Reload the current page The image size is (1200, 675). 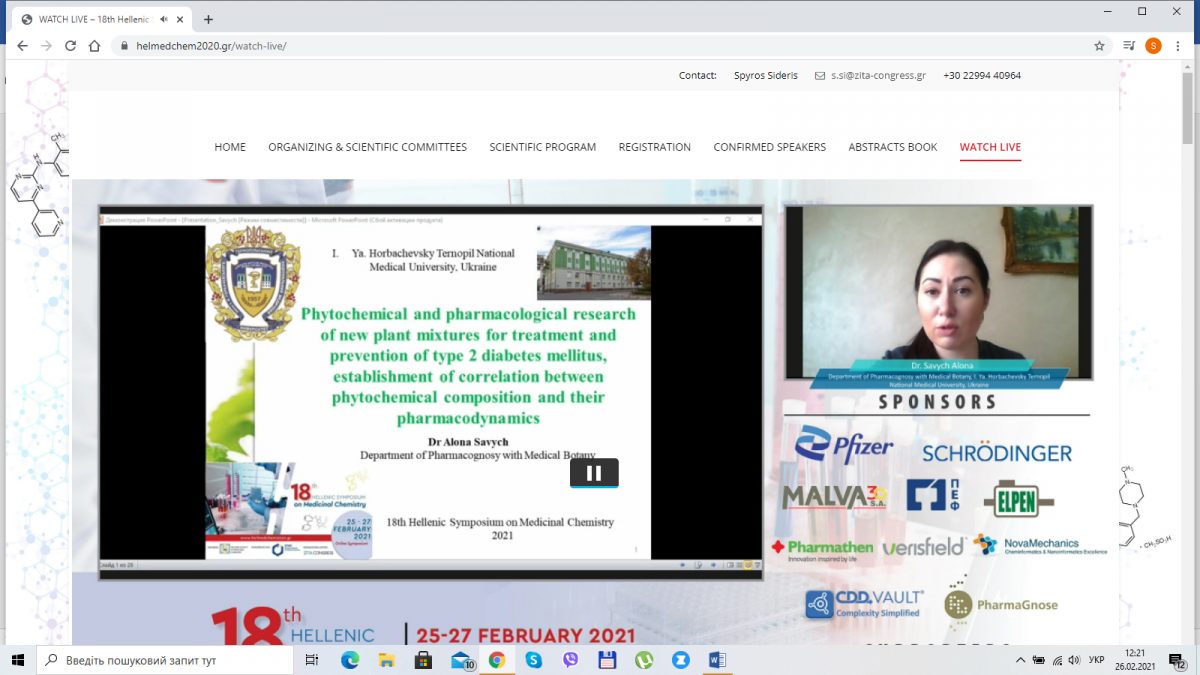(70, 46)
